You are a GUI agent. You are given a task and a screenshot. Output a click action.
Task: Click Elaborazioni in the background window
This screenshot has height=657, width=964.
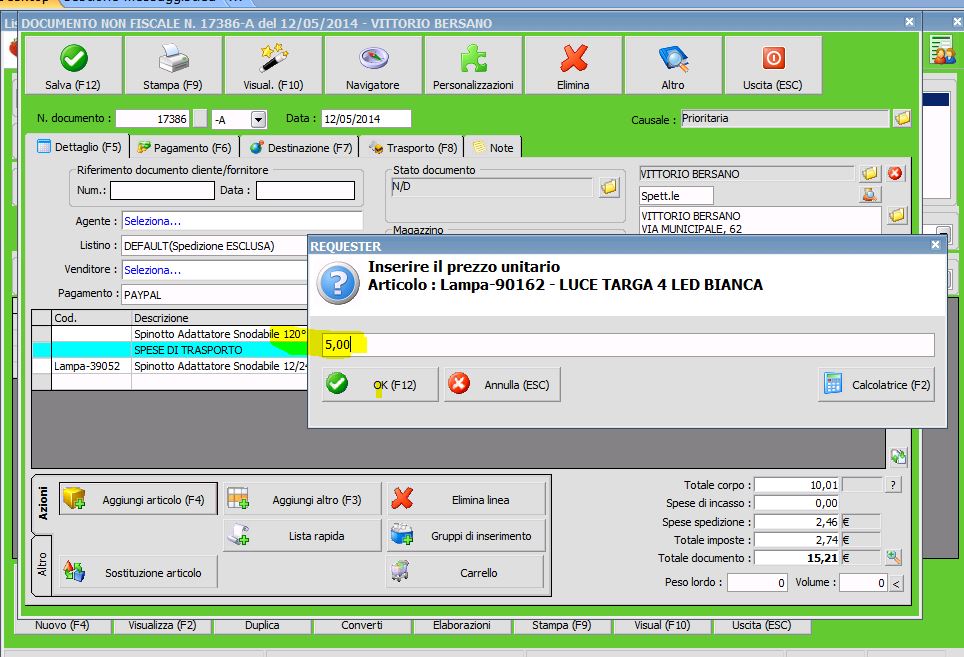click(462, 625)
